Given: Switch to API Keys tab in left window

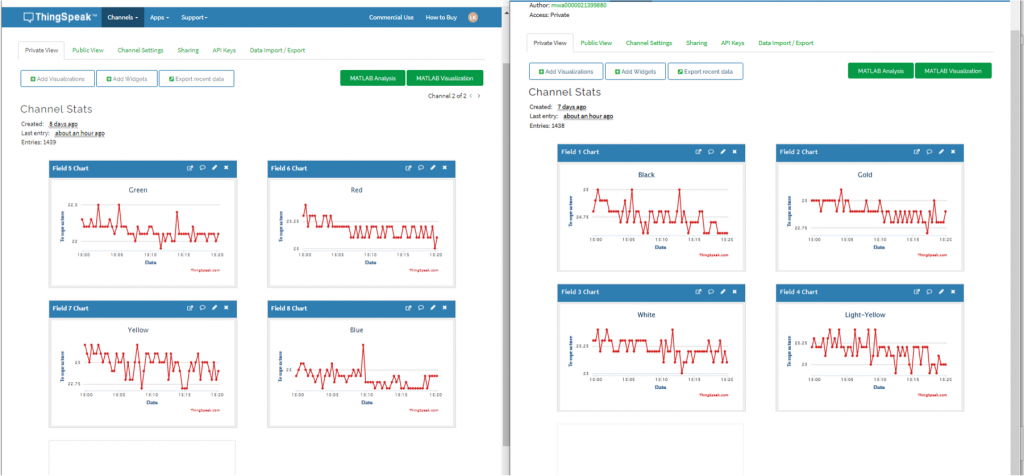Looking at the screenshot, I should (x=224, y=50).
